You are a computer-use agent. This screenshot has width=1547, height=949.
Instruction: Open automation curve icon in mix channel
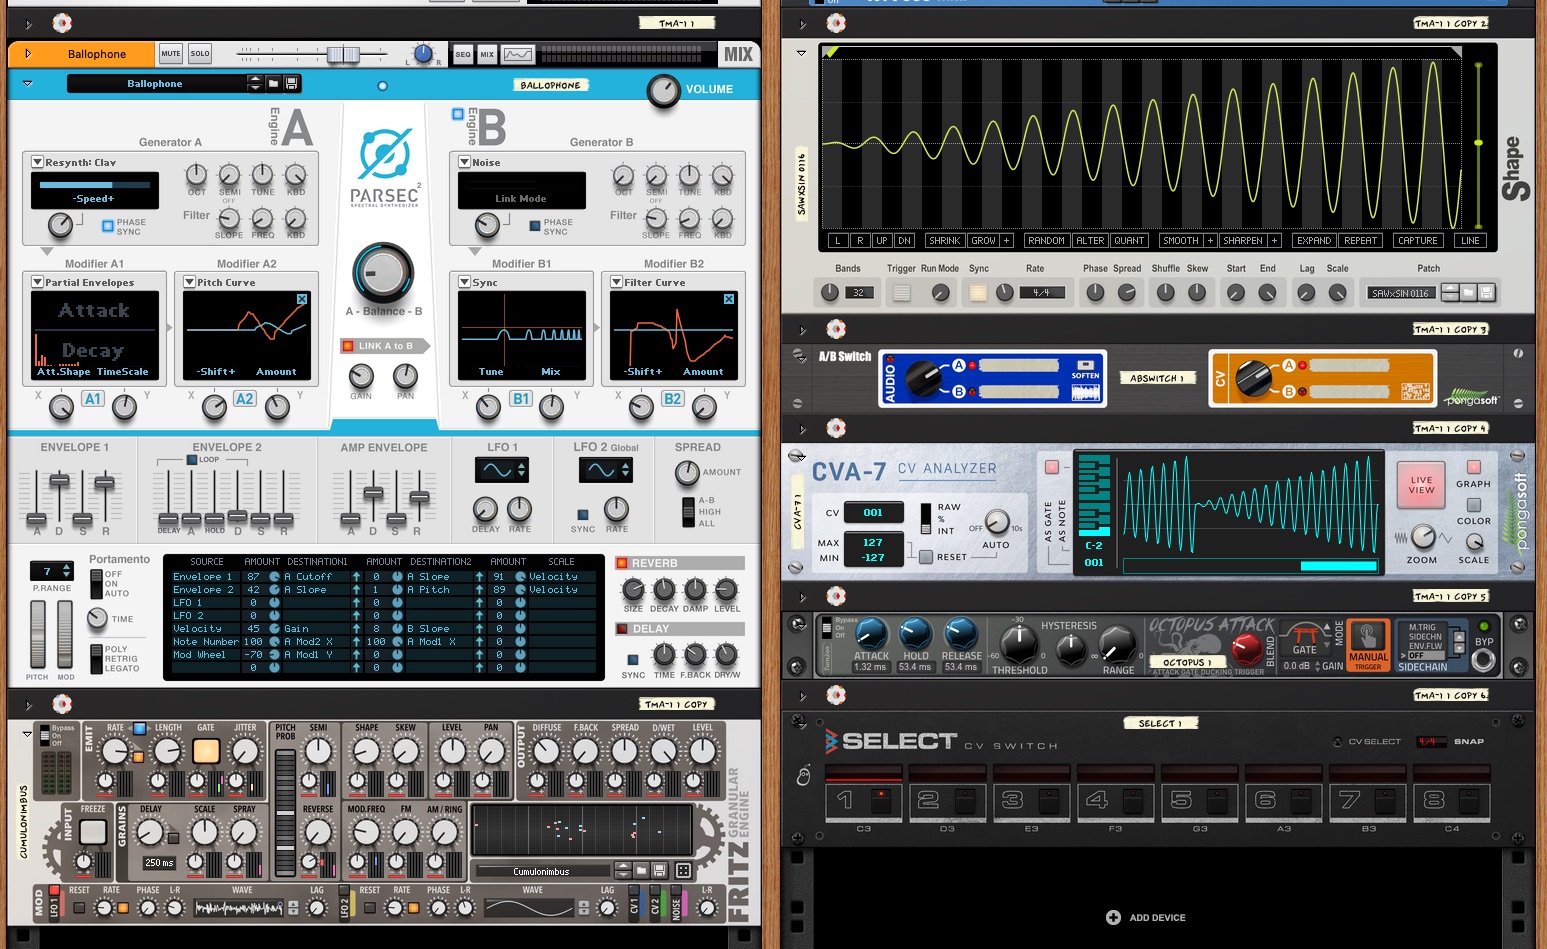click(x=518, y=54)
